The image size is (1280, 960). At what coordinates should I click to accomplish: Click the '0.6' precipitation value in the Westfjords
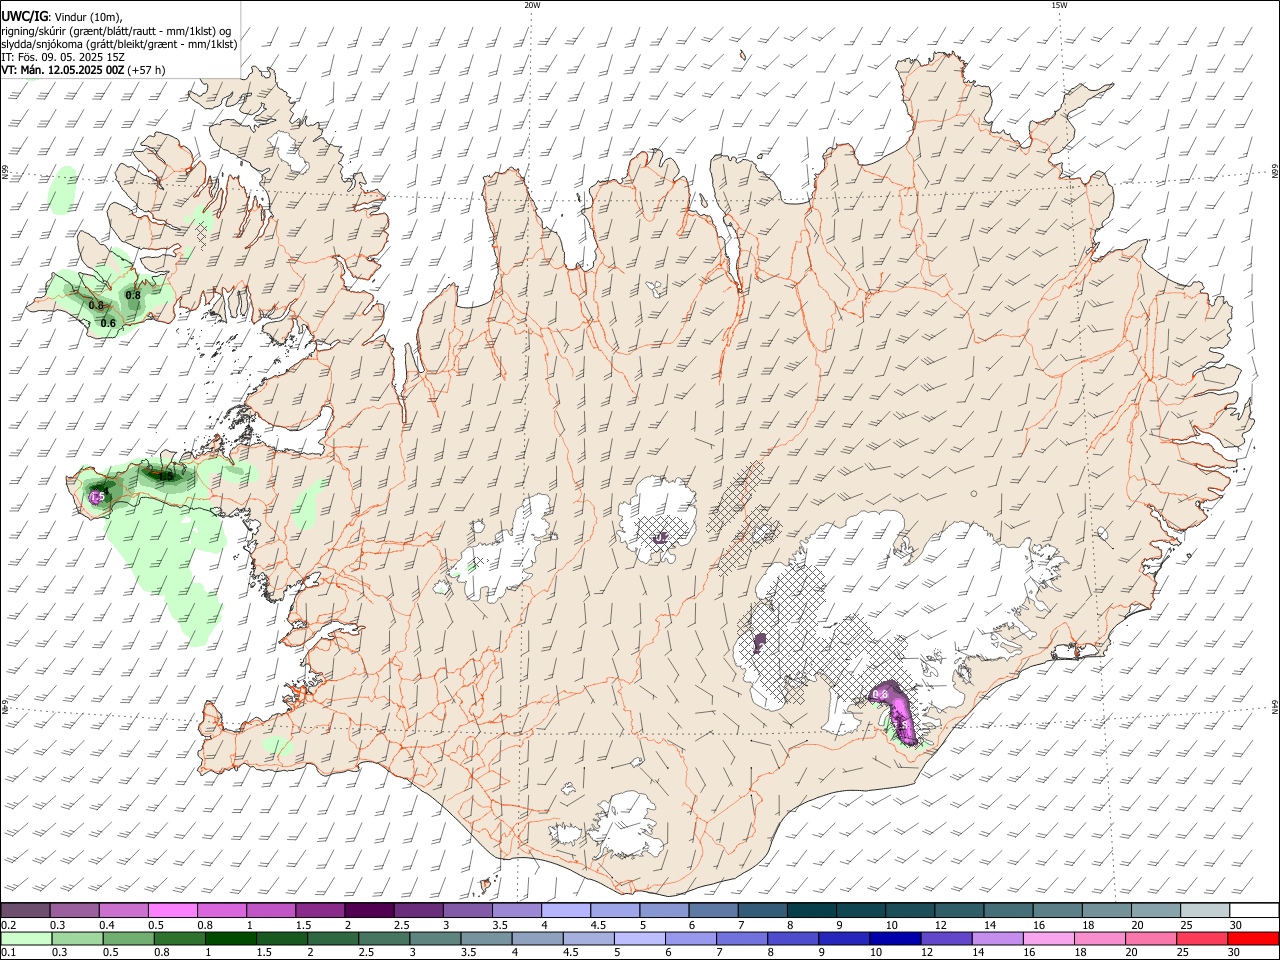[108, 323]
